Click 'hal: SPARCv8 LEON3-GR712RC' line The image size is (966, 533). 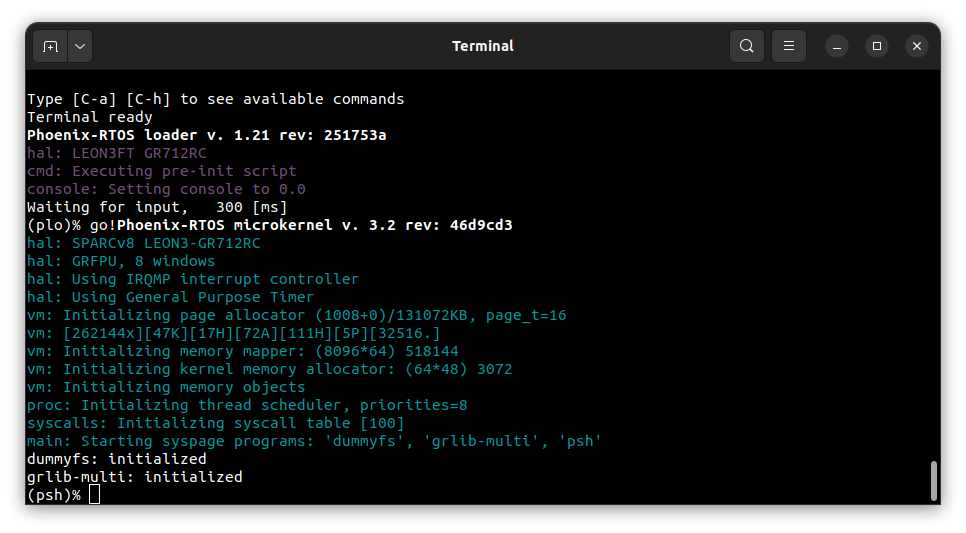(144, 243)
